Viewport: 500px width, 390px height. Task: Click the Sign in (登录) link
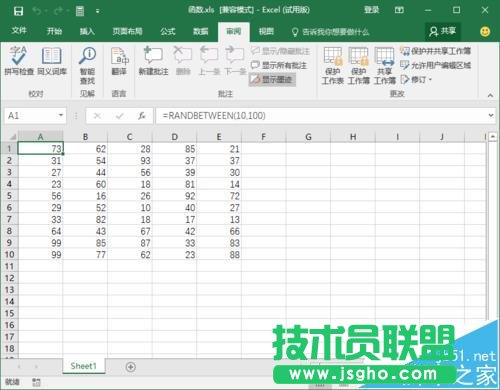[x=371, y=10]
